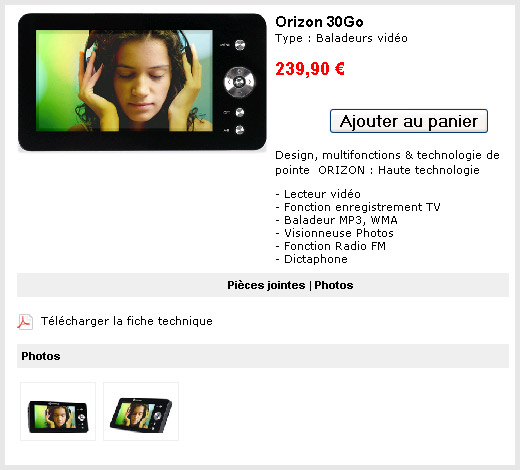Click the Orizon 30Go product title
Screen dimensions: 520x470
click(319, 22)
